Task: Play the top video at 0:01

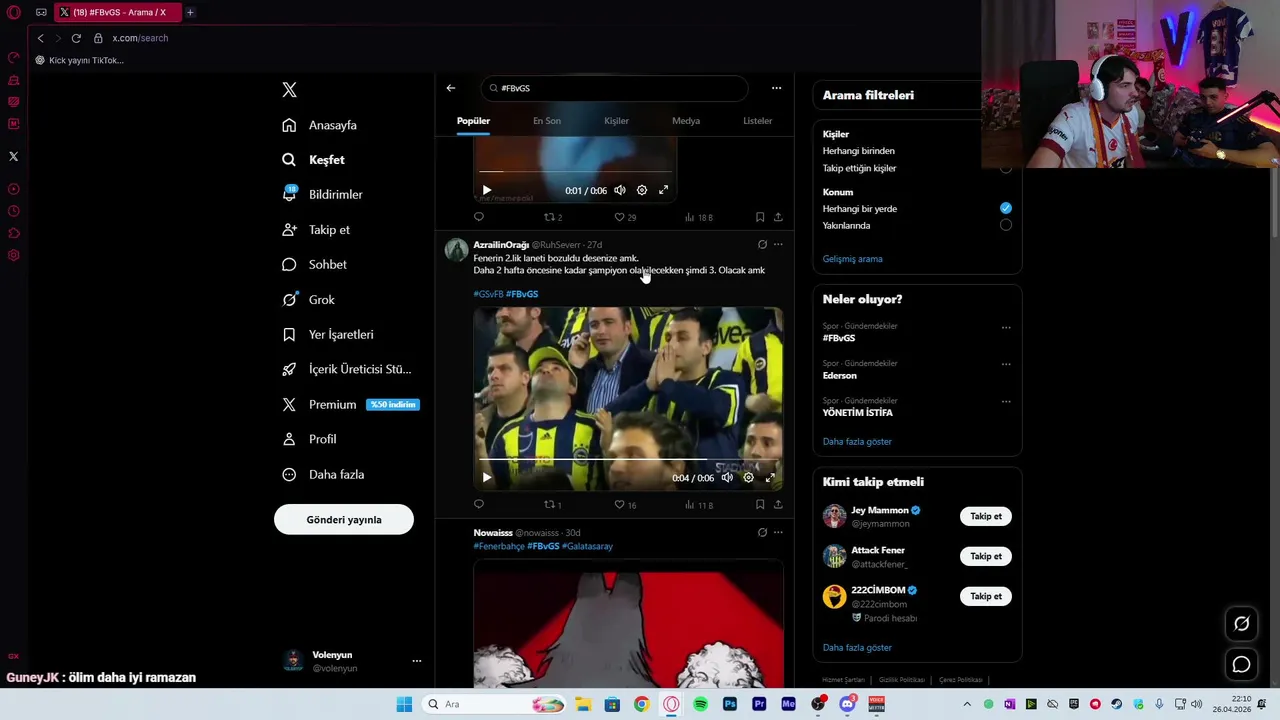Action: click(x=487, y=190)
